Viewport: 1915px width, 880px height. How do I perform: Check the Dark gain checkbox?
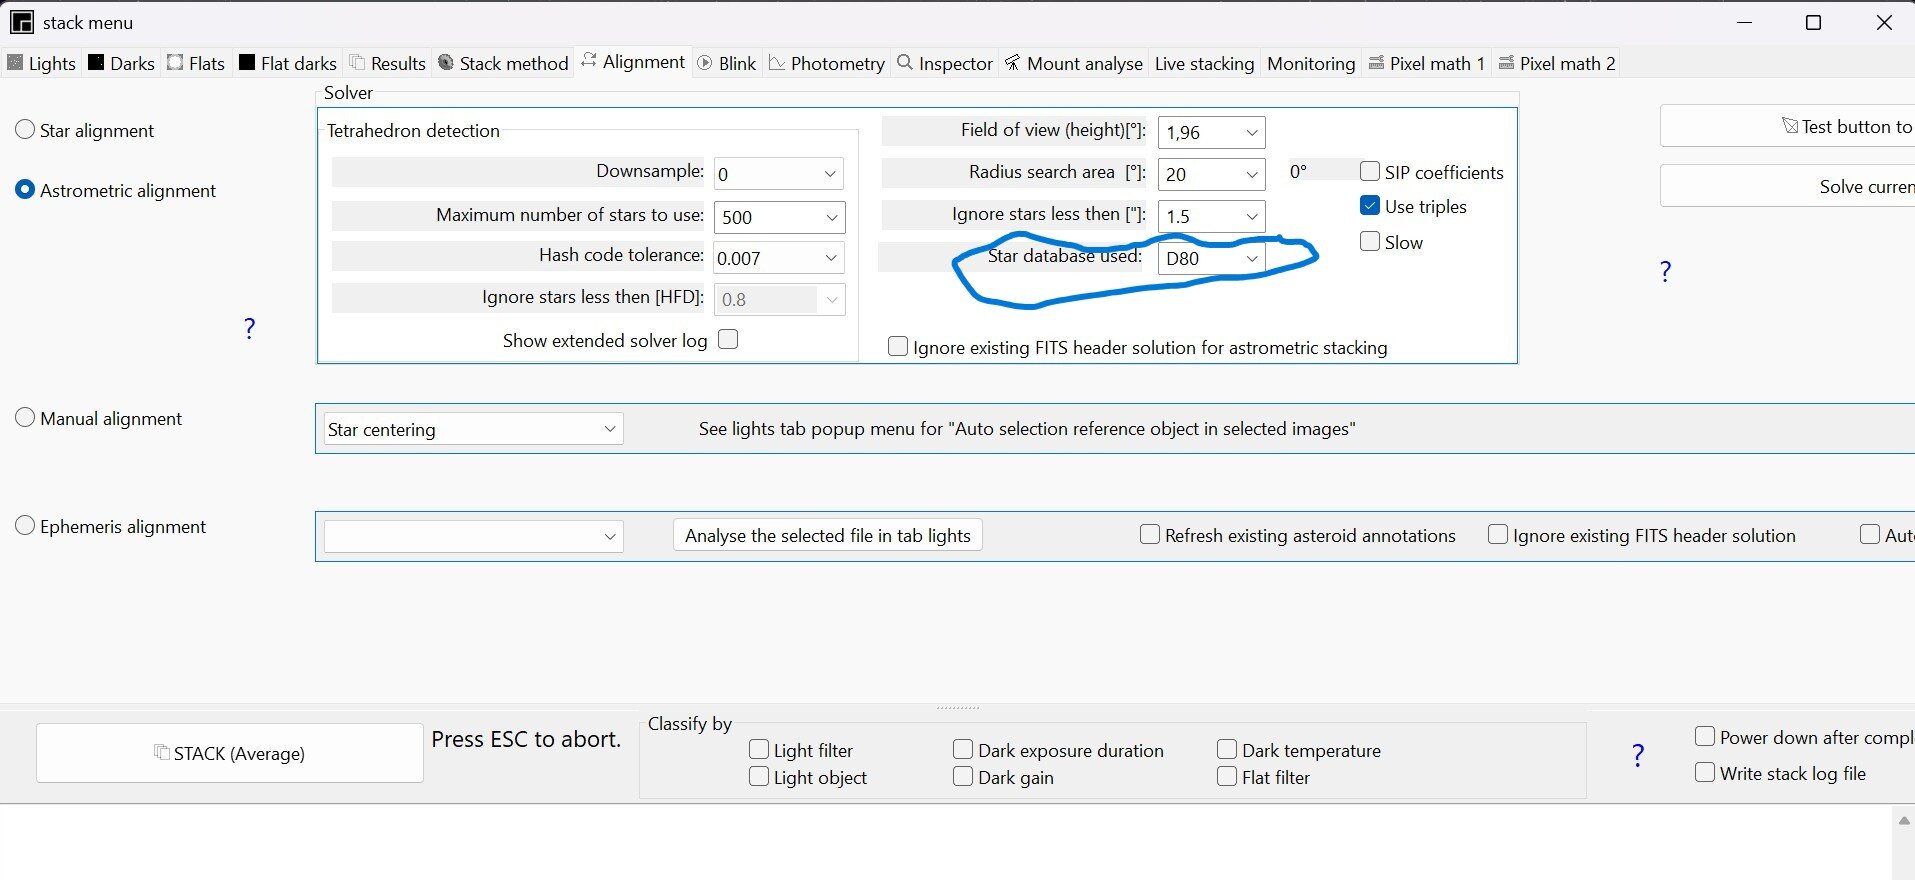[x=963, y=777]
